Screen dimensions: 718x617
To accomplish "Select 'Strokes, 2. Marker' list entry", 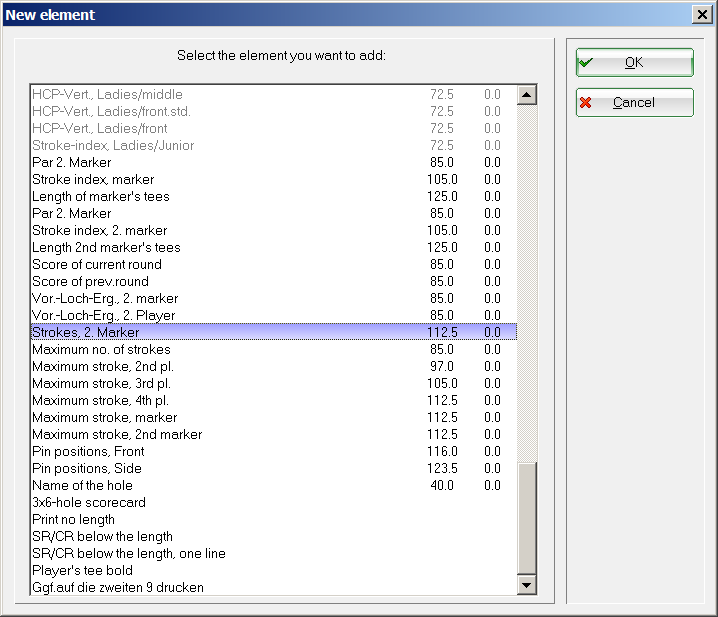I will (86, 332).
